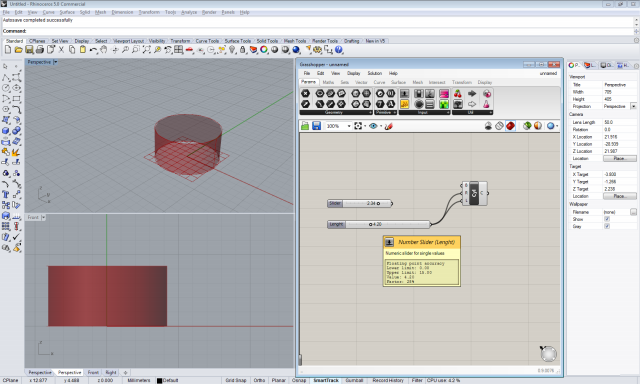Click the Zoom Extents frame icon in Grasshopper
640x384 pixels.
point(358,126)
